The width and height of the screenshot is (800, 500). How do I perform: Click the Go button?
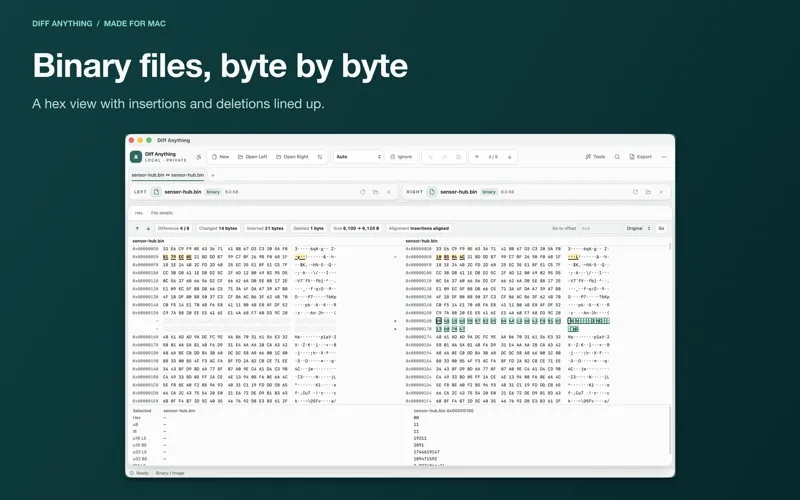[x=661, y=229]
